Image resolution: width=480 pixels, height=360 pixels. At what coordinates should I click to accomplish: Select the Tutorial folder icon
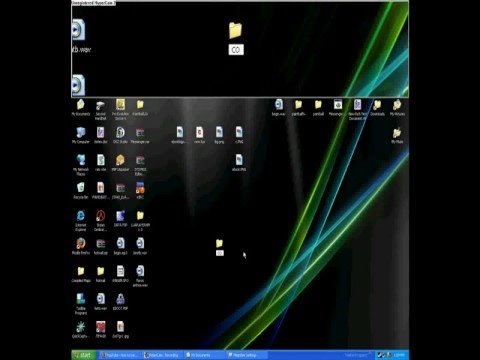[100, 274]
